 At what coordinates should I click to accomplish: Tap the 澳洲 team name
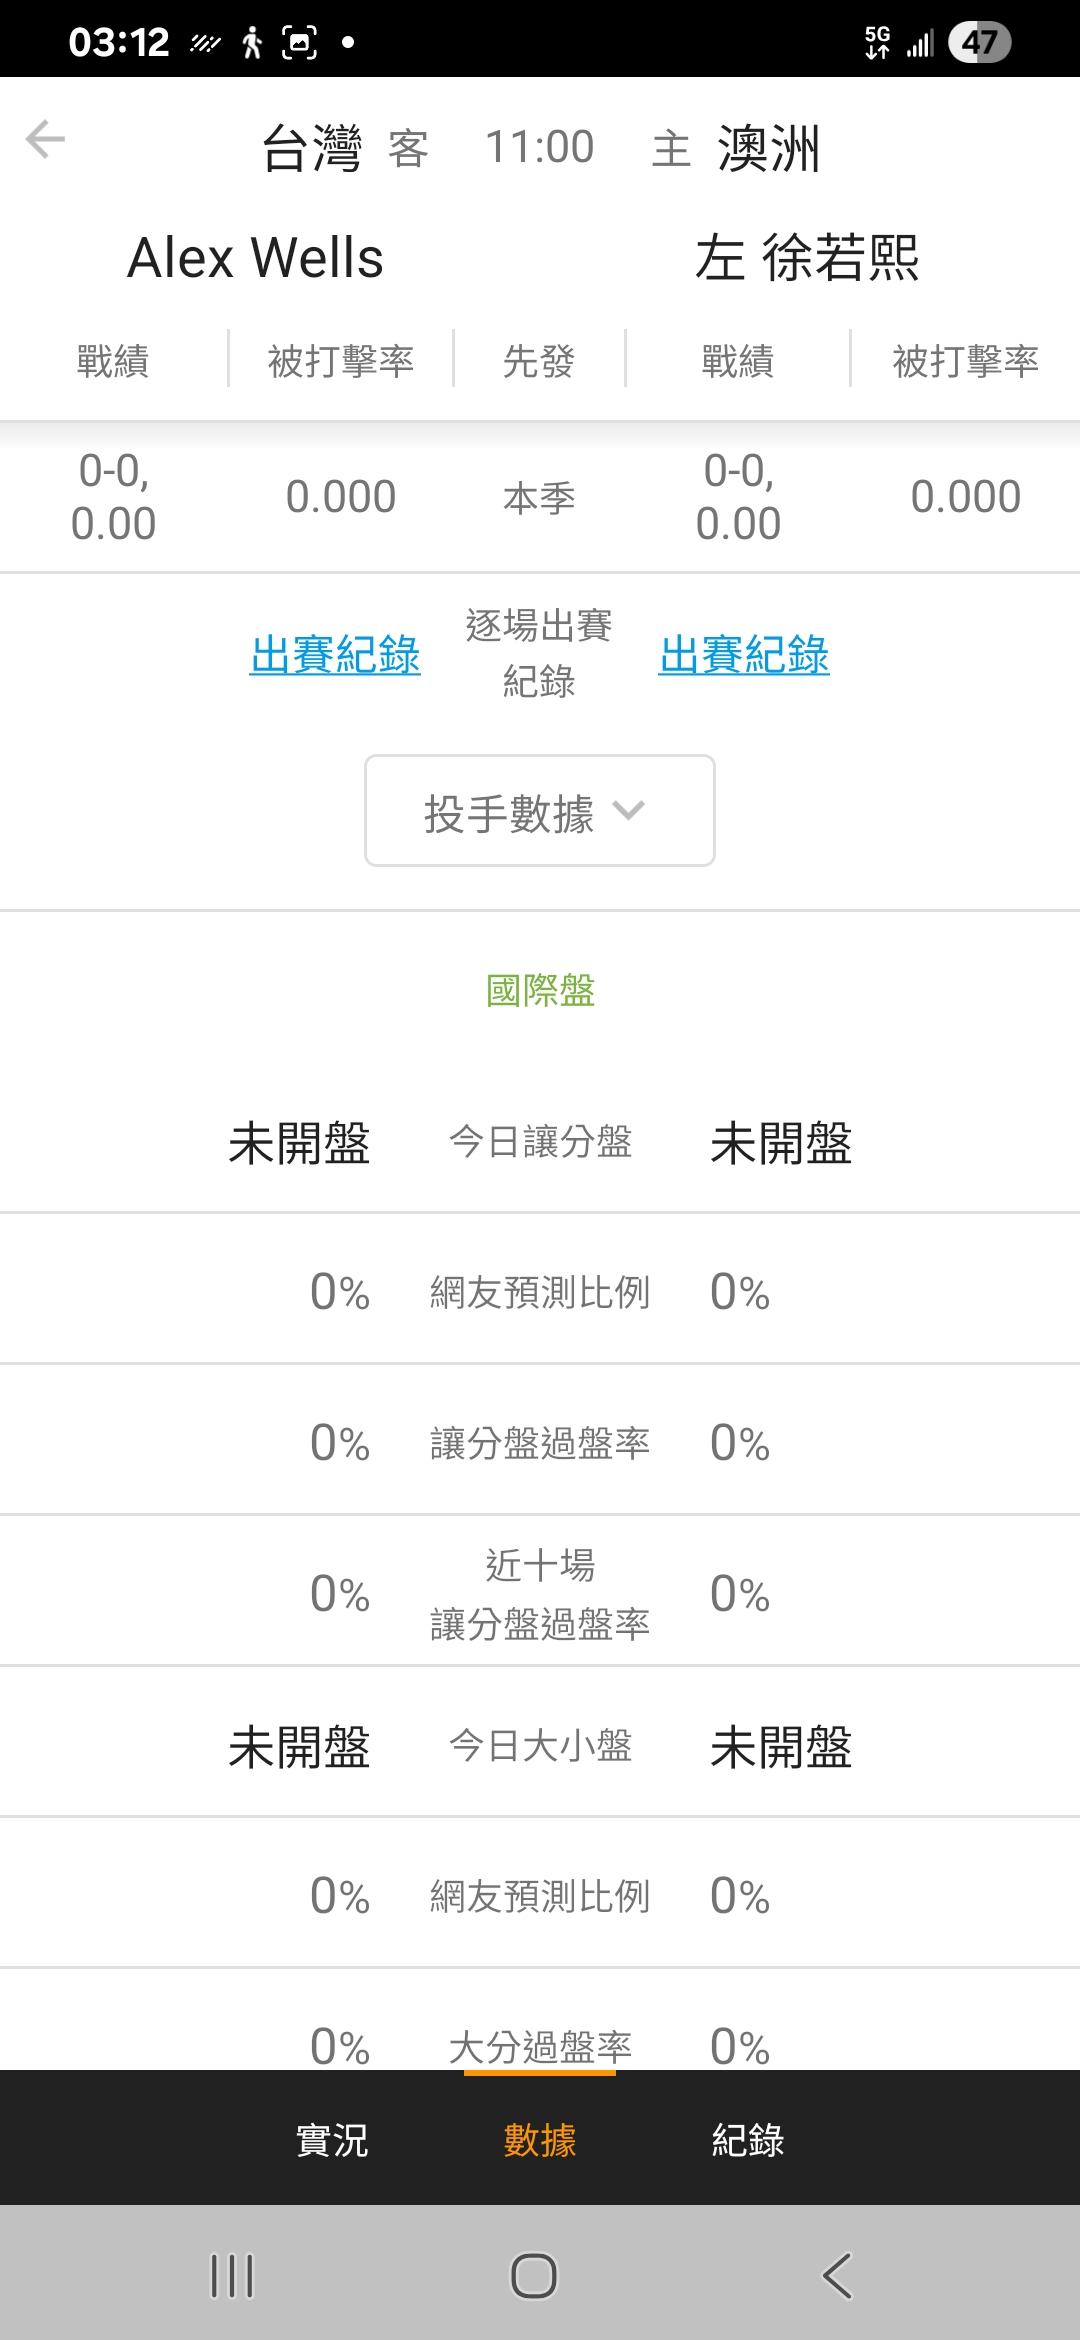point(769,149)
